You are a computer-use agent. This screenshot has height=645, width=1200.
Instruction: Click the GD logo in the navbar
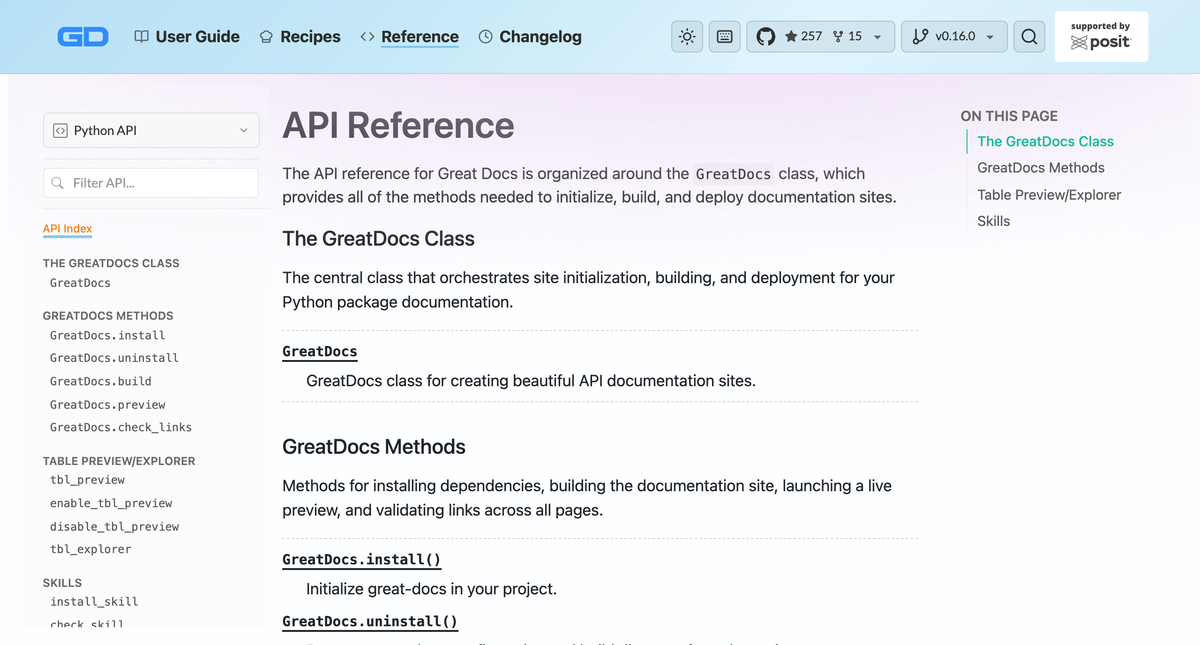(x=84, y=37)
